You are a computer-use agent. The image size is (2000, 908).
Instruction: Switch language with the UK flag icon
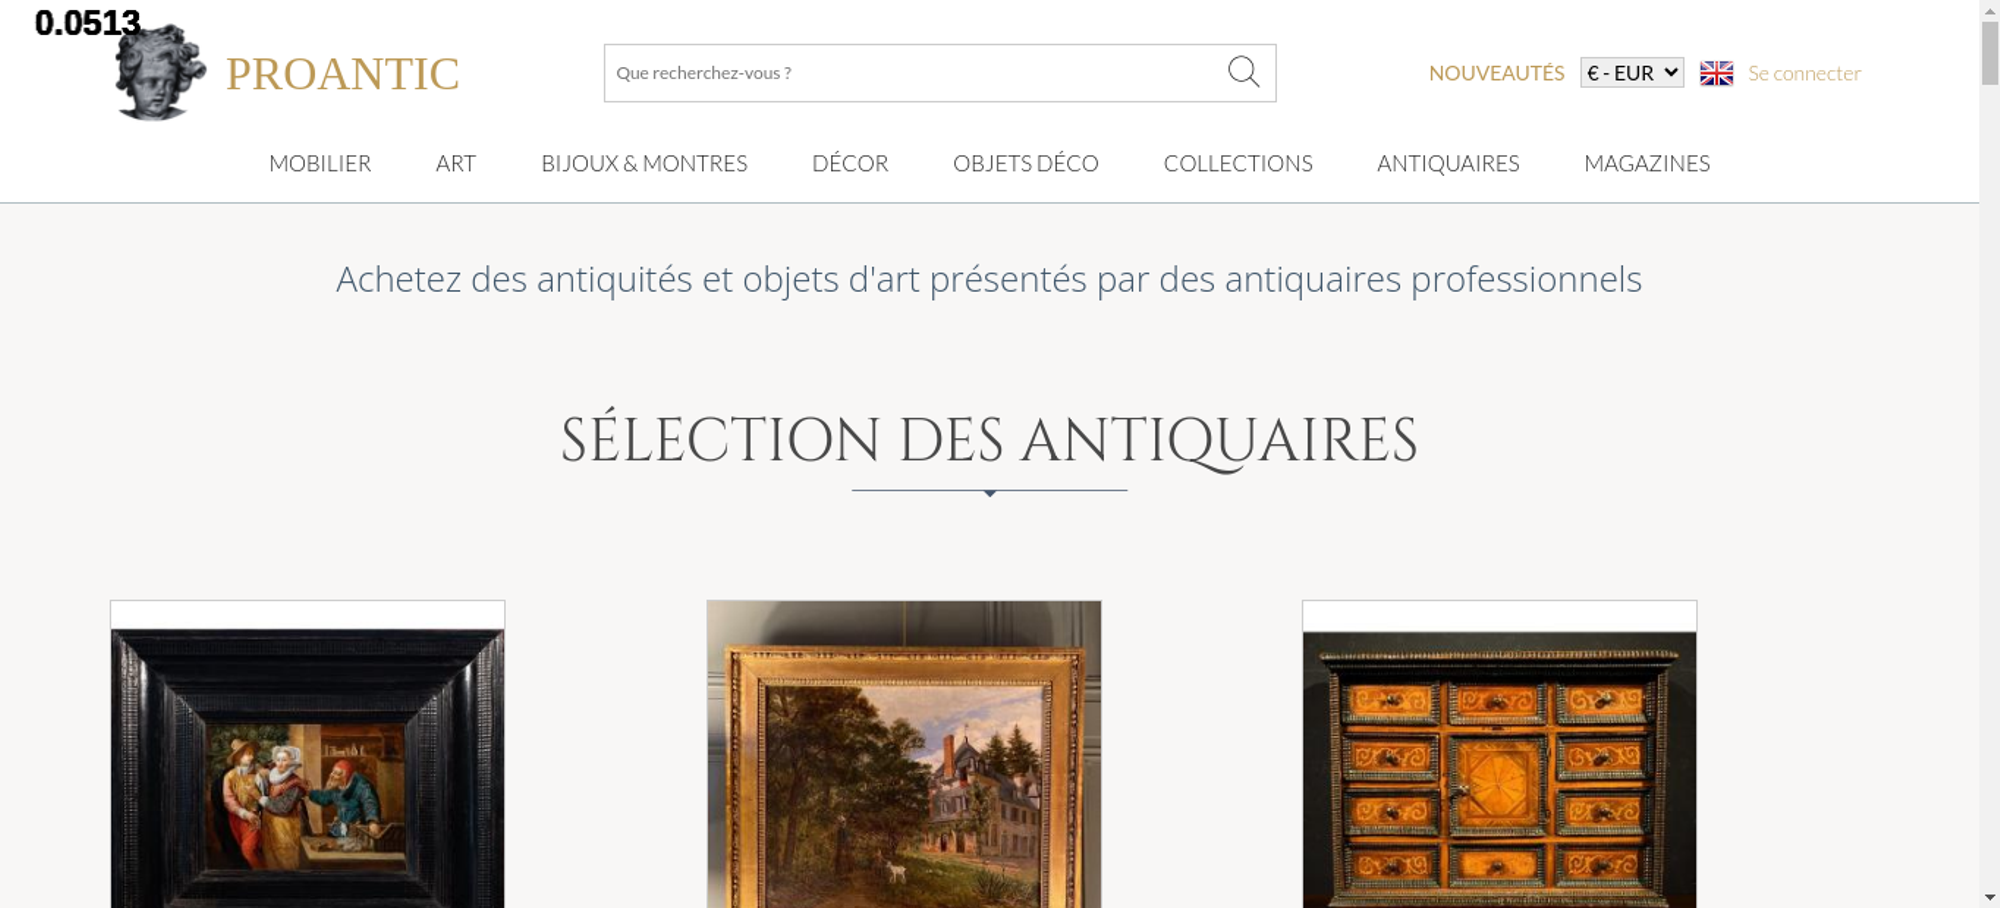point(1716,73)
